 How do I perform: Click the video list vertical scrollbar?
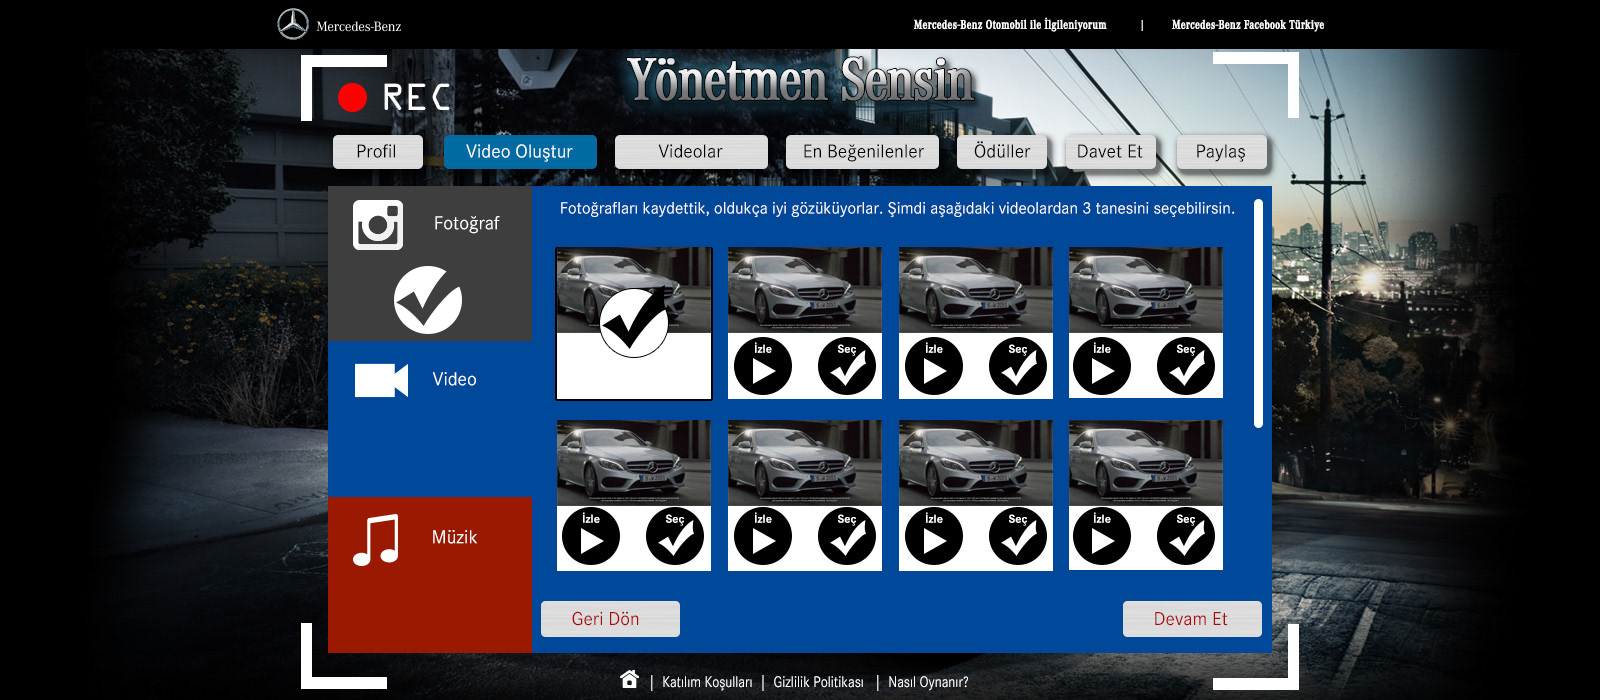coord(1258,313)
